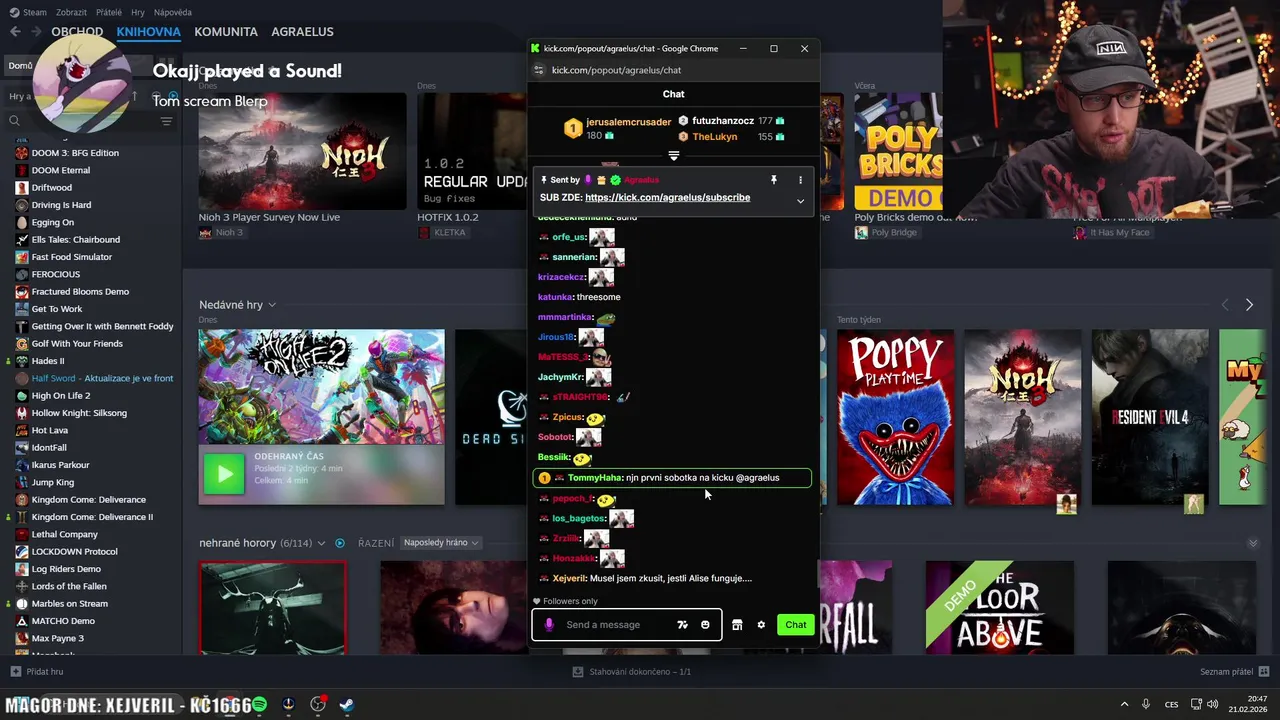Open the Poppy Playtime game cover
This screenshot has height=720, width=1280.
pyautogui.click(x=895, y=417)
